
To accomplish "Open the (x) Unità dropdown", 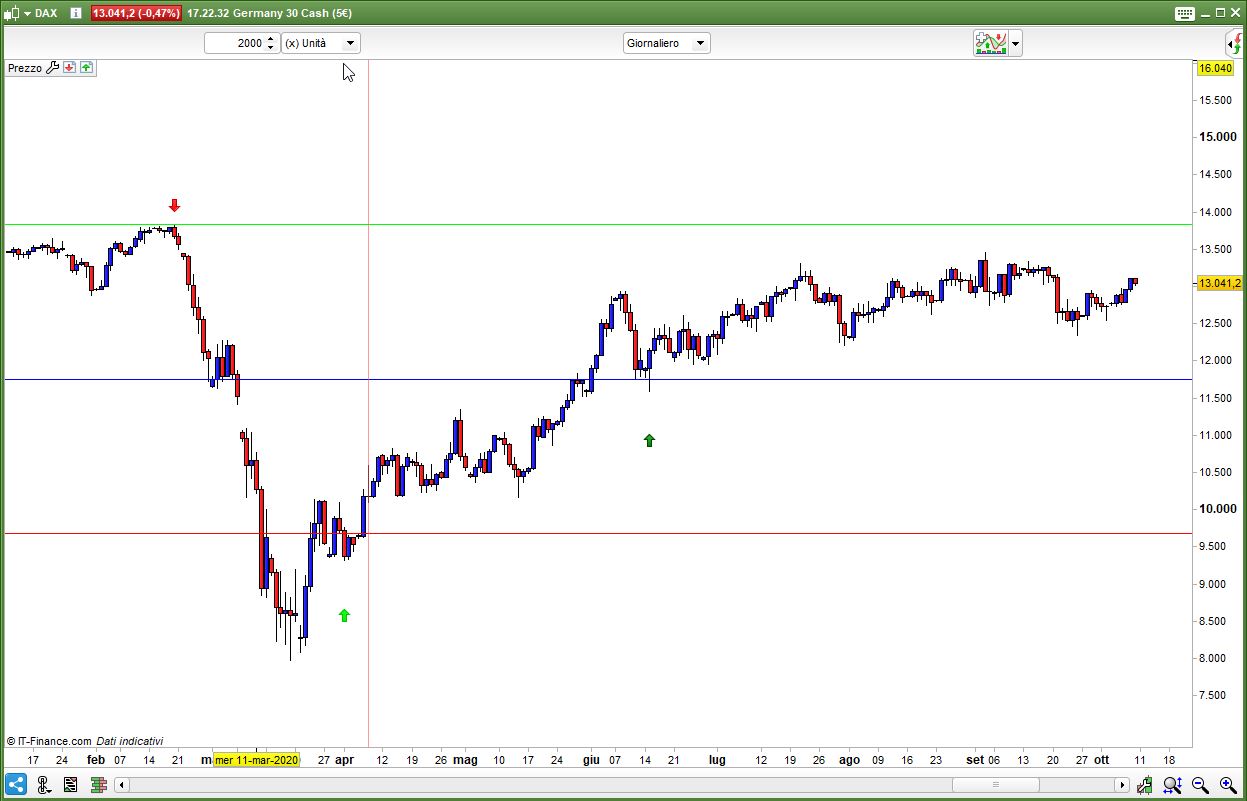I will click(x=320, y=43).
